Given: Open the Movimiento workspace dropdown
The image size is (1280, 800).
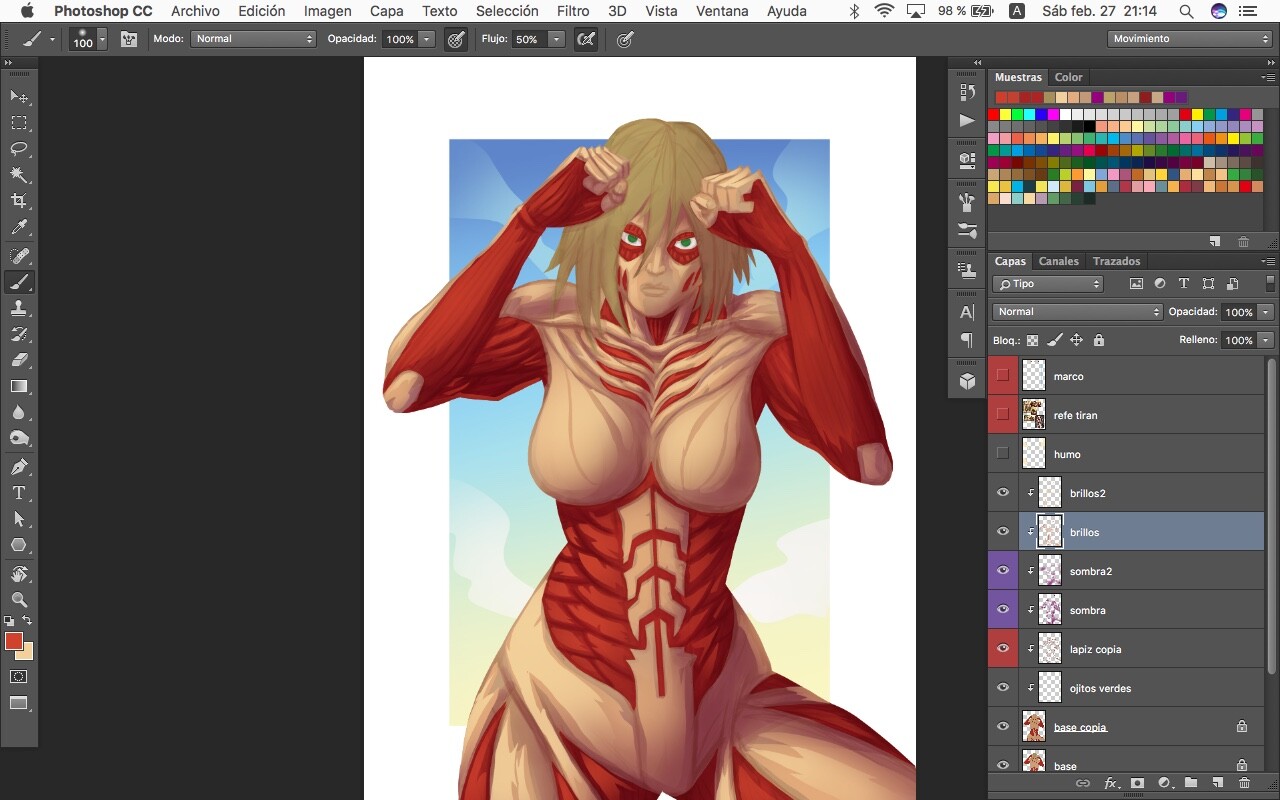Looking at the screenshot, I should [x=1189, y=39].
